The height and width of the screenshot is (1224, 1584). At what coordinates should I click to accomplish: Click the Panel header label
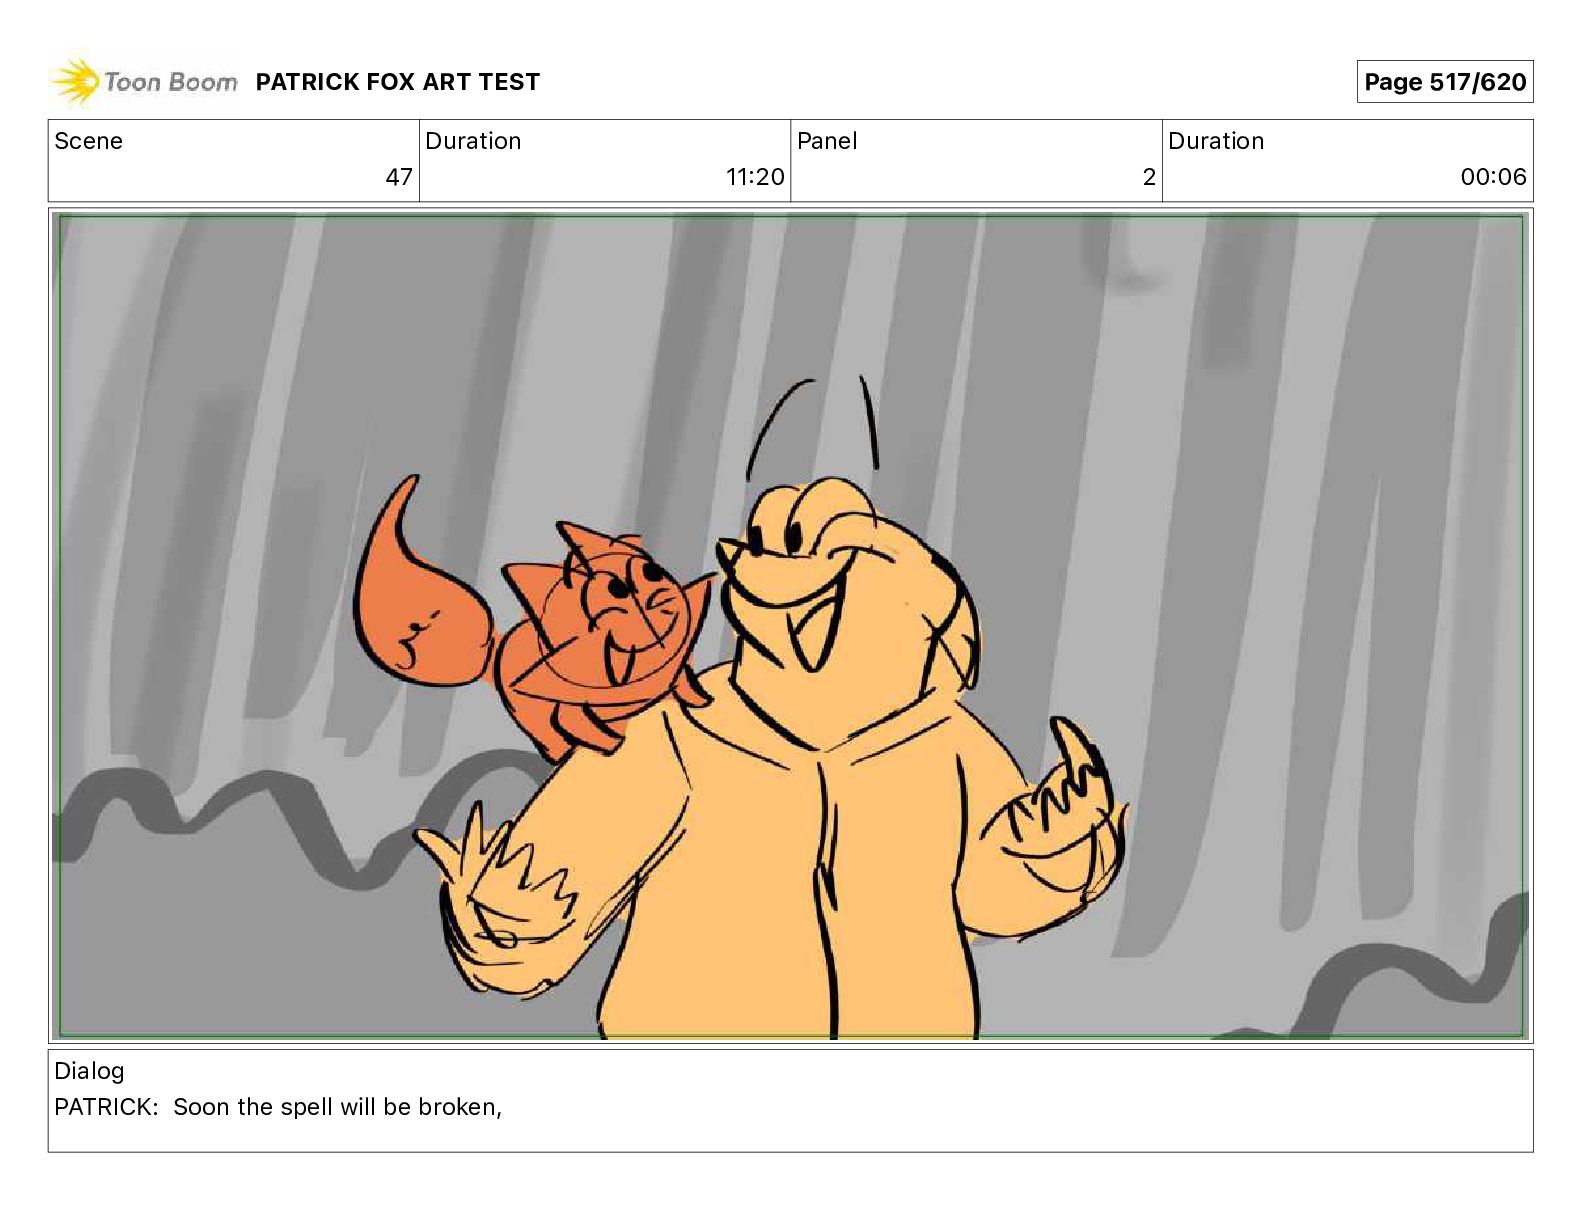pos(827,141)
